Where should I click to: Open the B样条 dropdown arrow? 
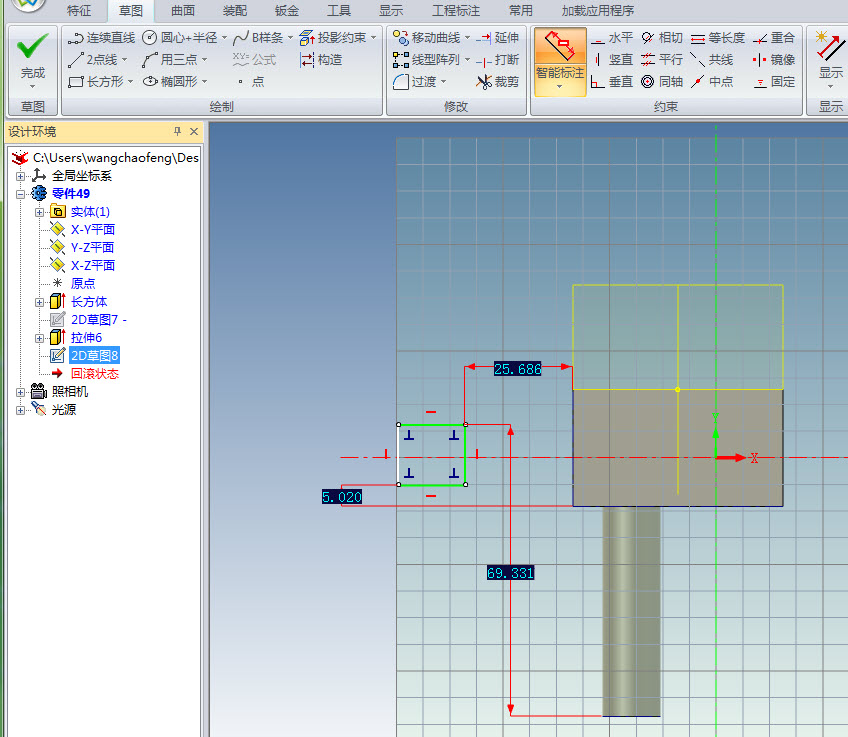(x=290, y=38)
